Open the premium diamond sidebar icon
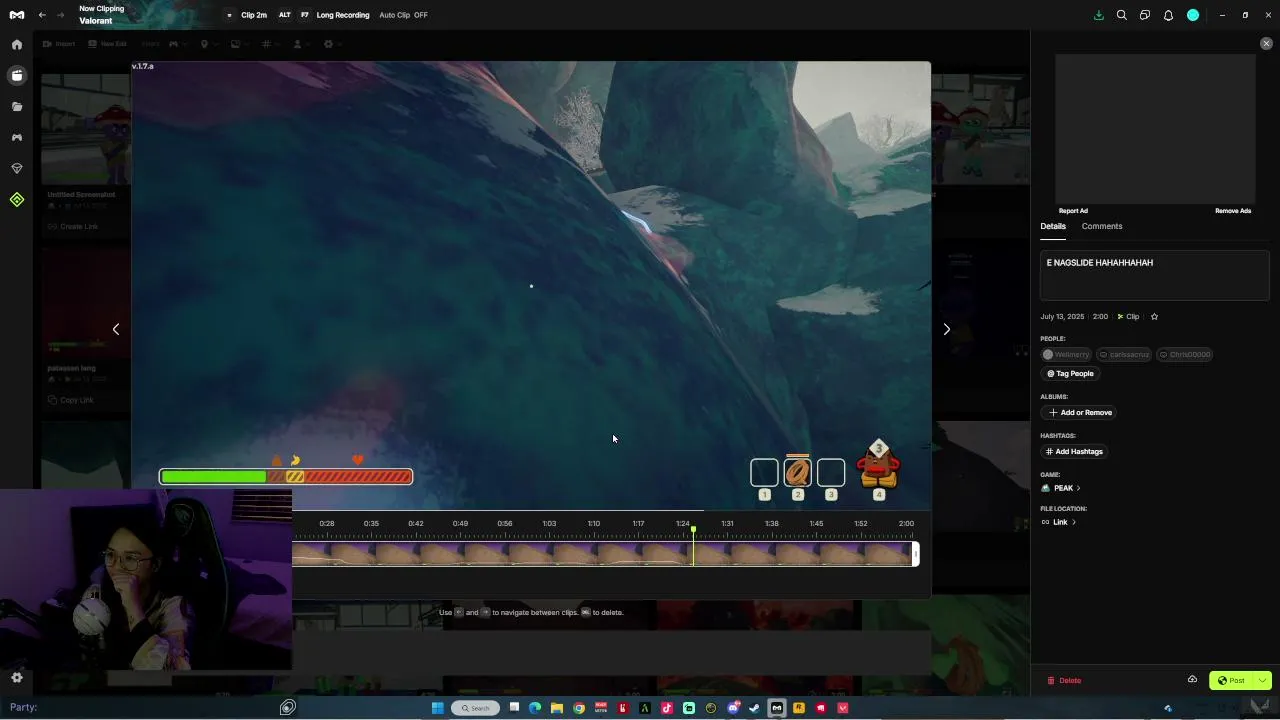1280x720 pixels. (17, 168)
